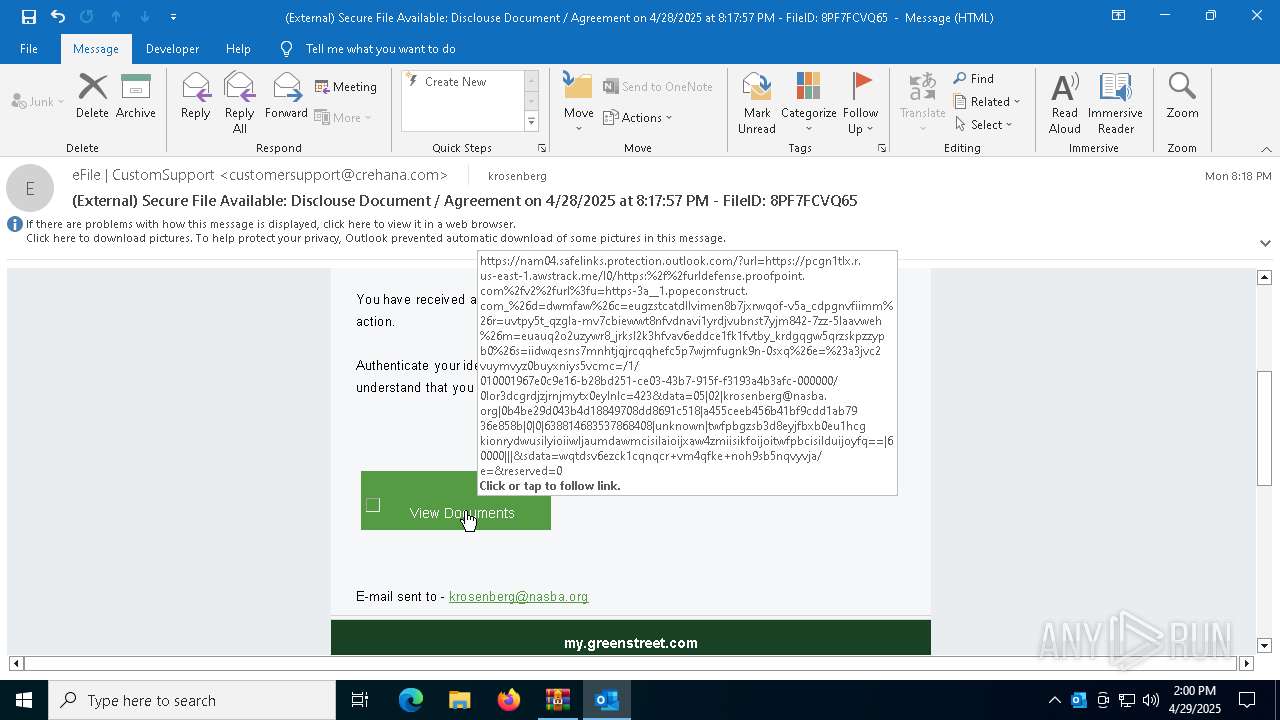1280x720 pixels.
Task: Open WinRAR from the taskbar
Action: tap(557, 700)
